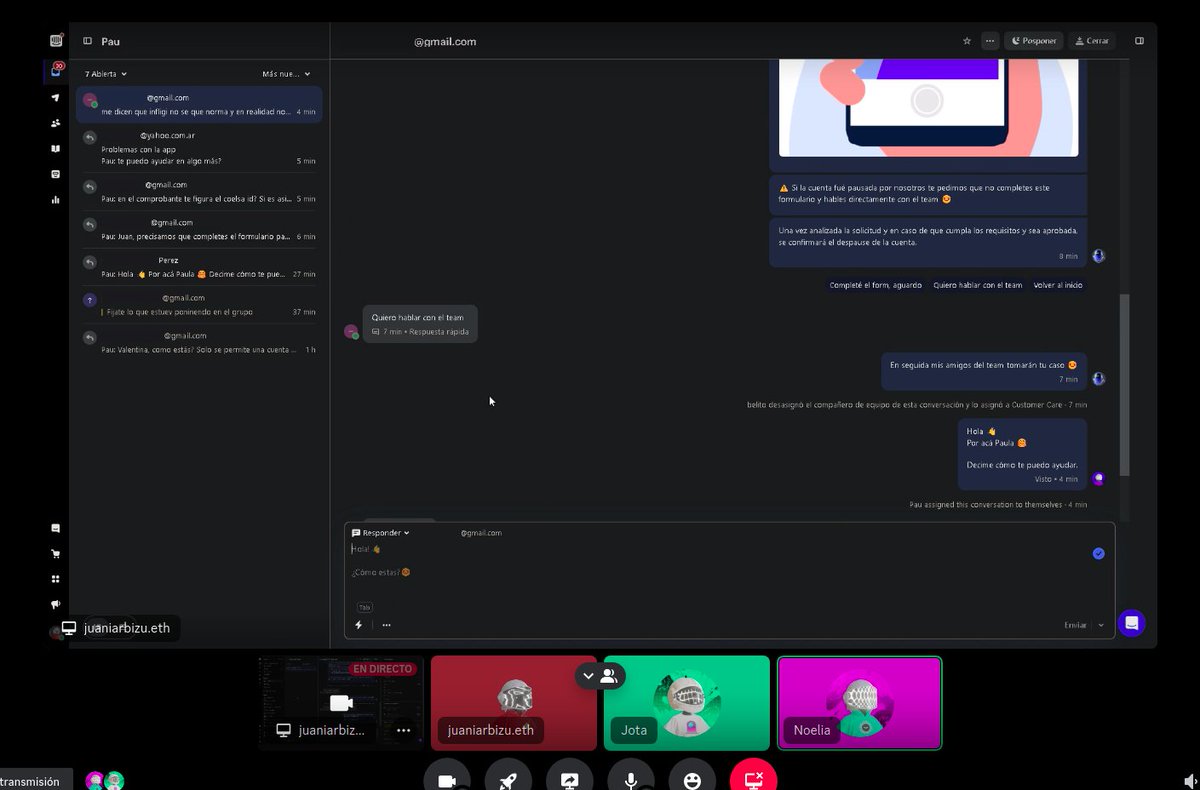Open the Messenger chat icon in lower sidebar

pyautogui.click(x=56, y=528)
